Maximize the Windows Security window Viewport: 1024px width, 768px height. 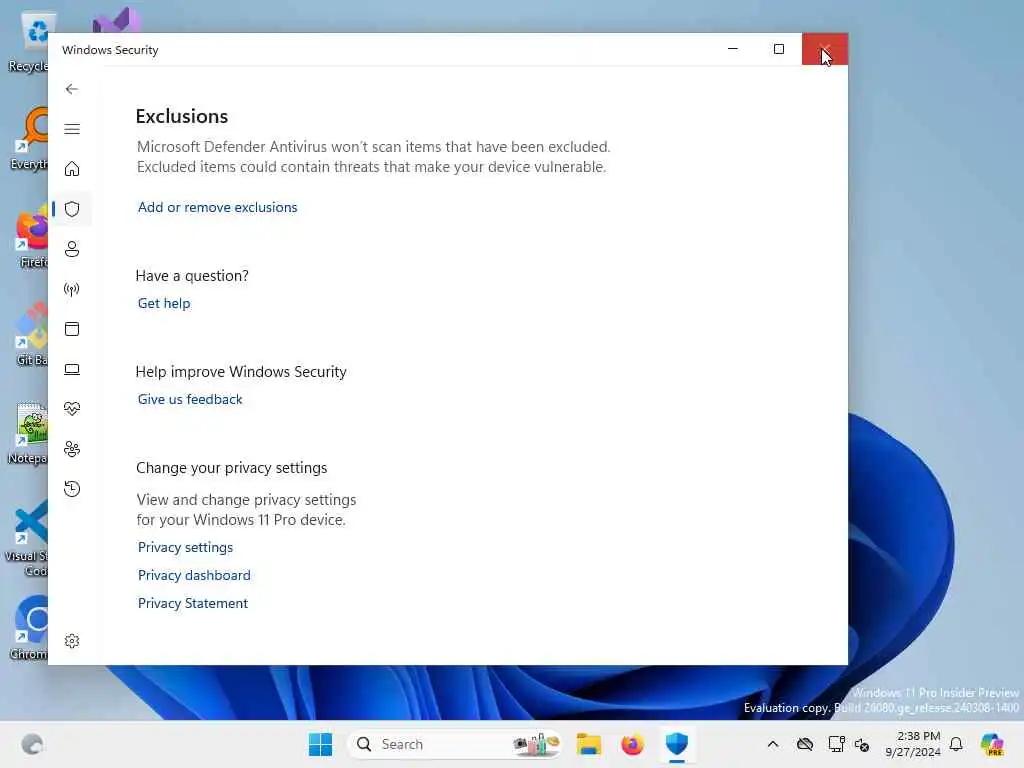(778, 49)
